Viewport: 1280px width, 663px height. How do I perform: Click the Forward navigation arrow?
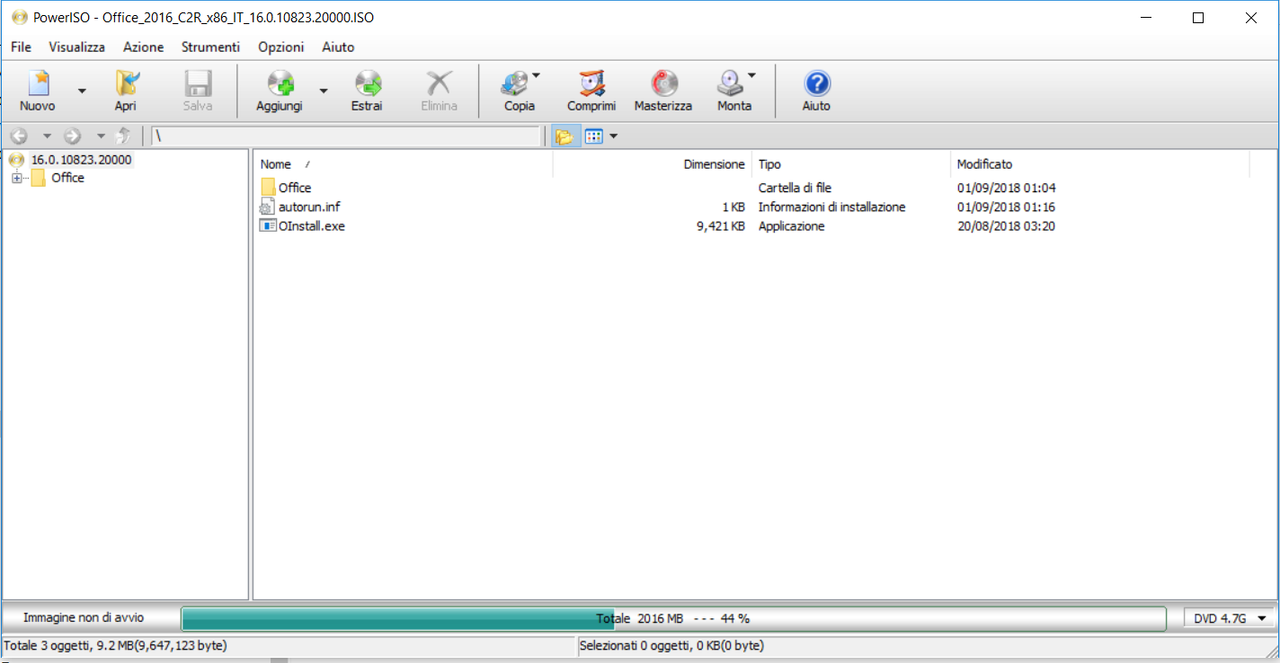[72, 136]
